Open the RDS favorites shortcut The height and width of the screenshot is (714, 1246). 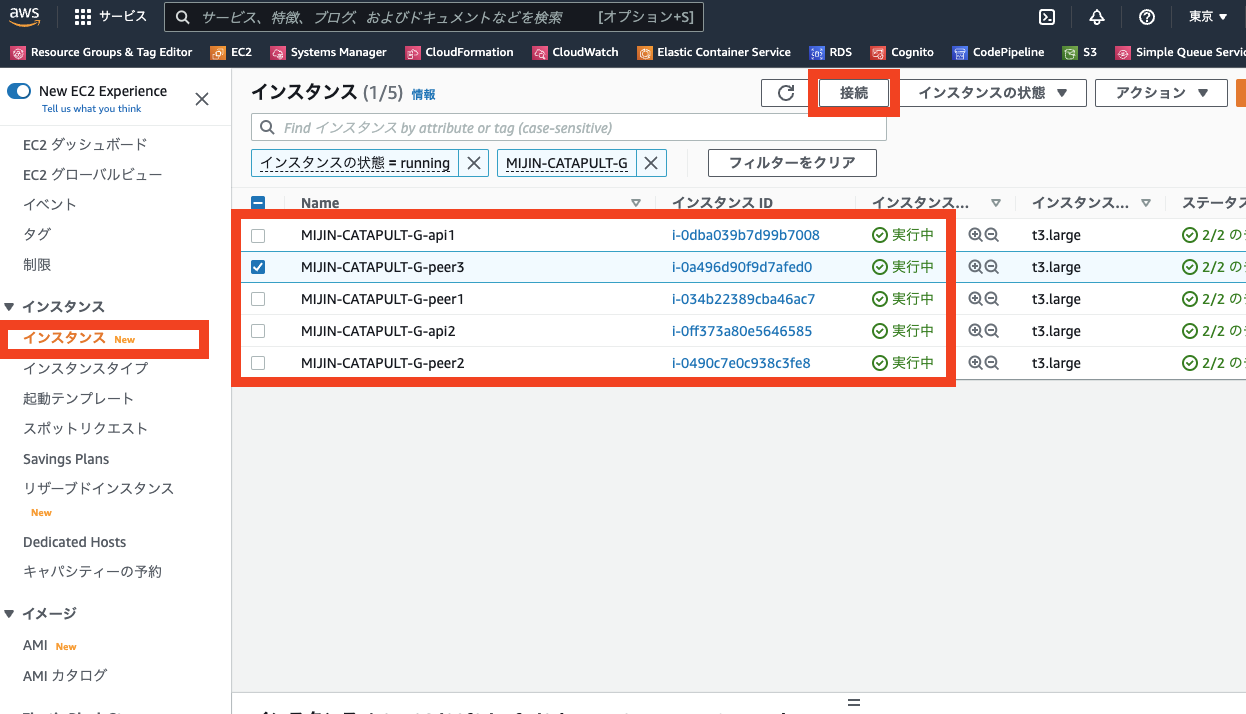click(830, 52)
